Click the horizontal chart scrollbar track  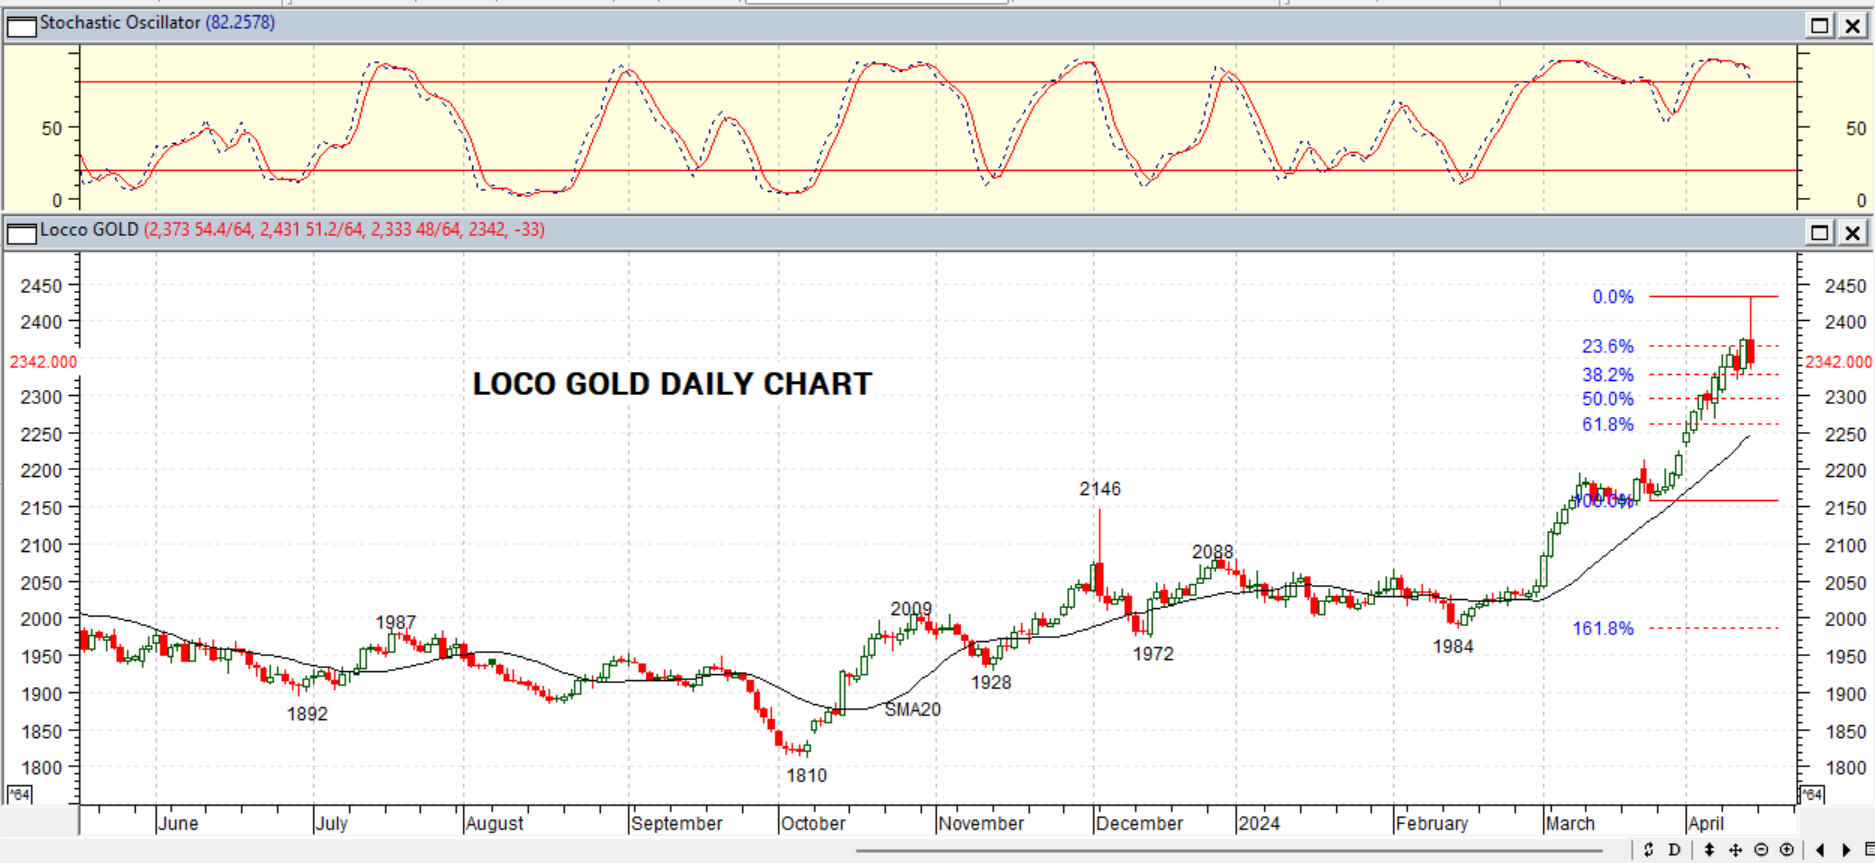(1230, 852)
